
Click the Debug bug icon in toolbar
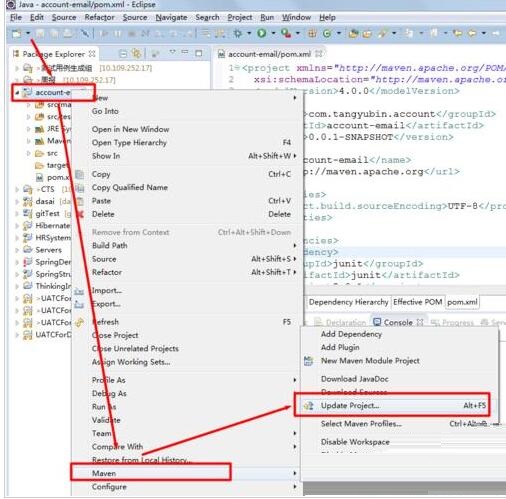tap(238, 33)
